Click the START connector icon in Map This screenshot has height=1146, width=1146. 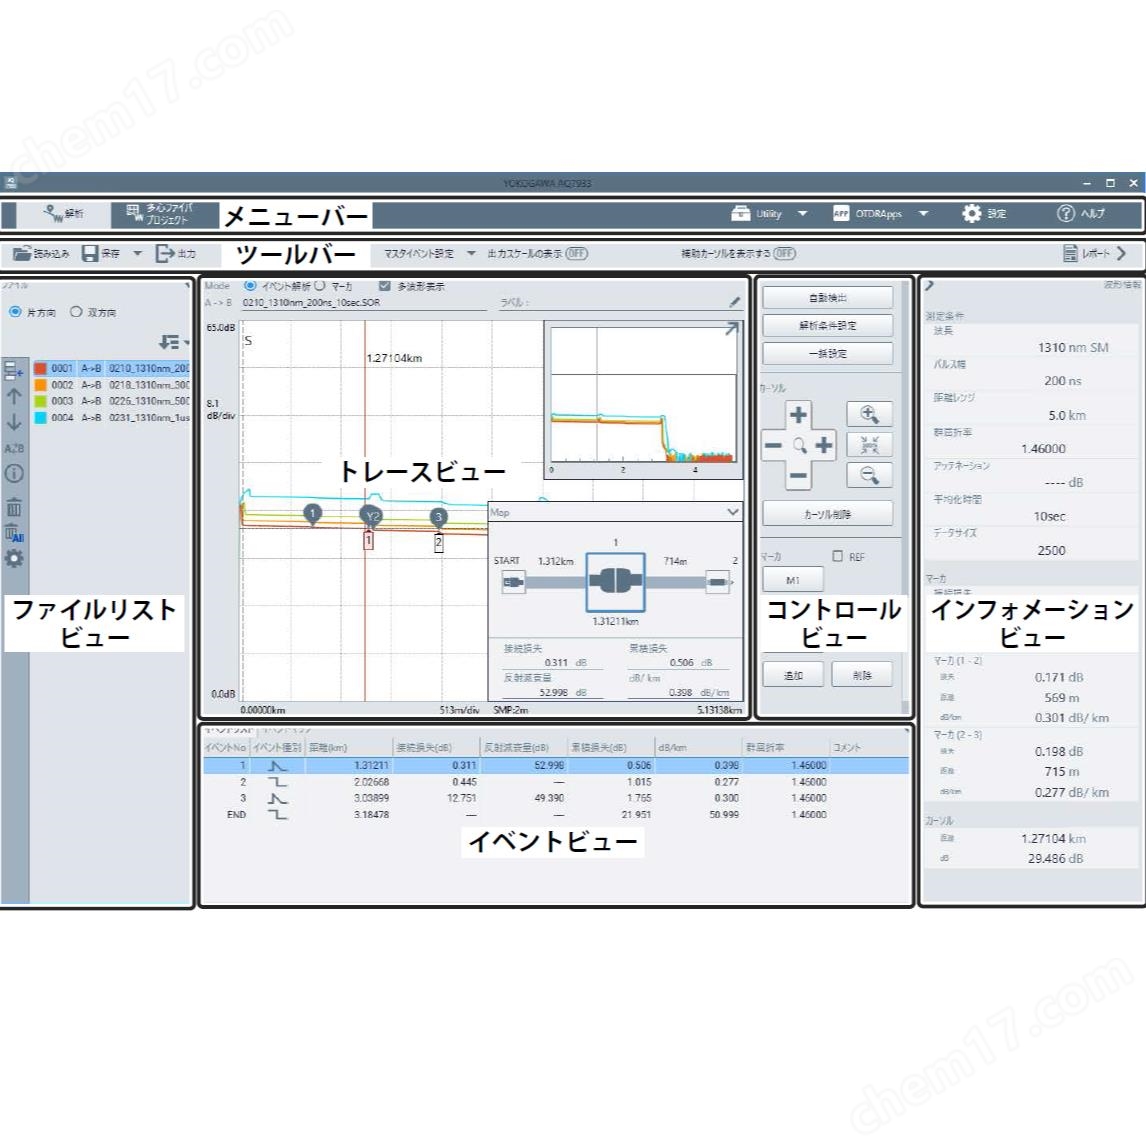tap(514, 583)
